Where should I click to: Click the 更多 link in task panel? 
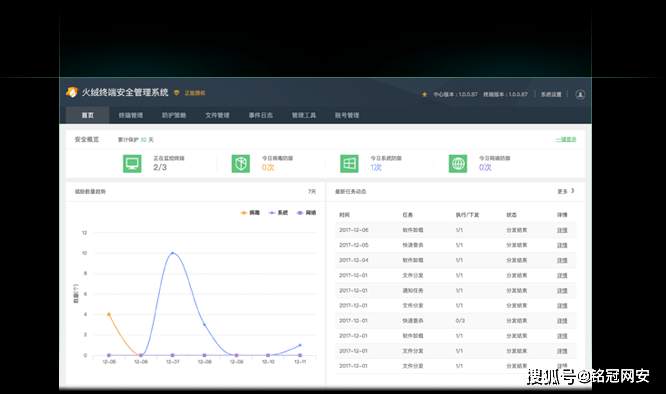[x=562, y=191]
